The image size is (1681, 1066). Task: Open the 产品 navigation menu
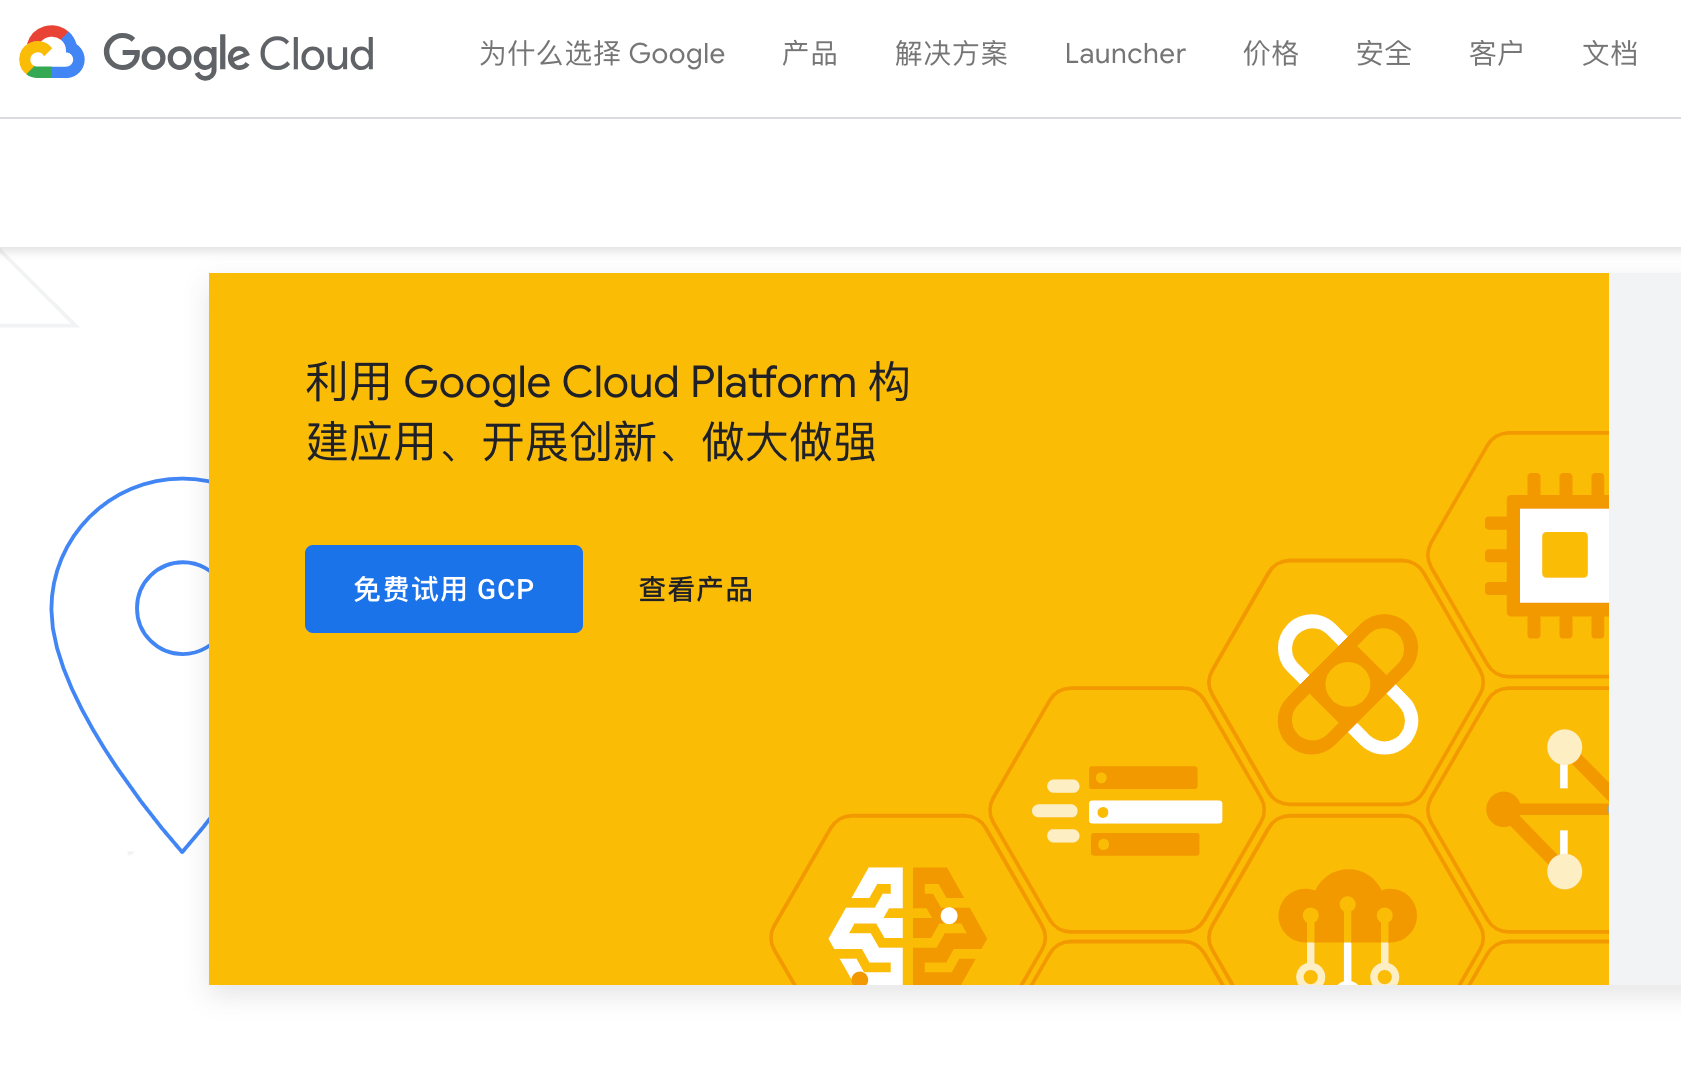pos(810,53)
